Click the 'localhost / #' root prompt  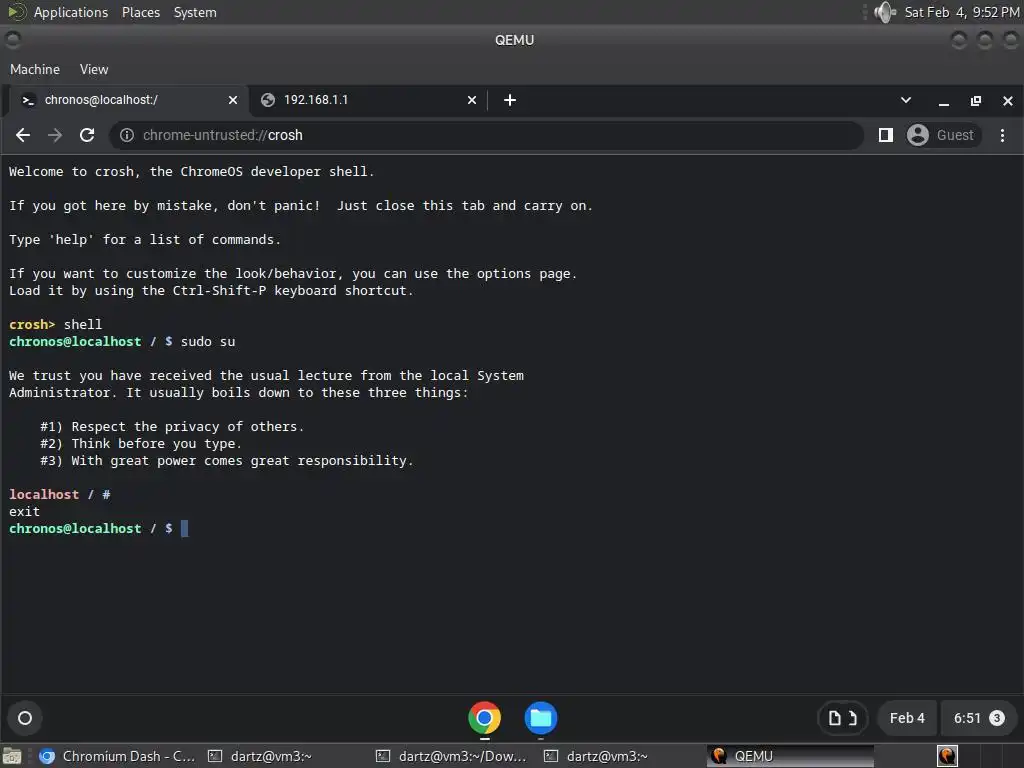[x=59, y=494]
